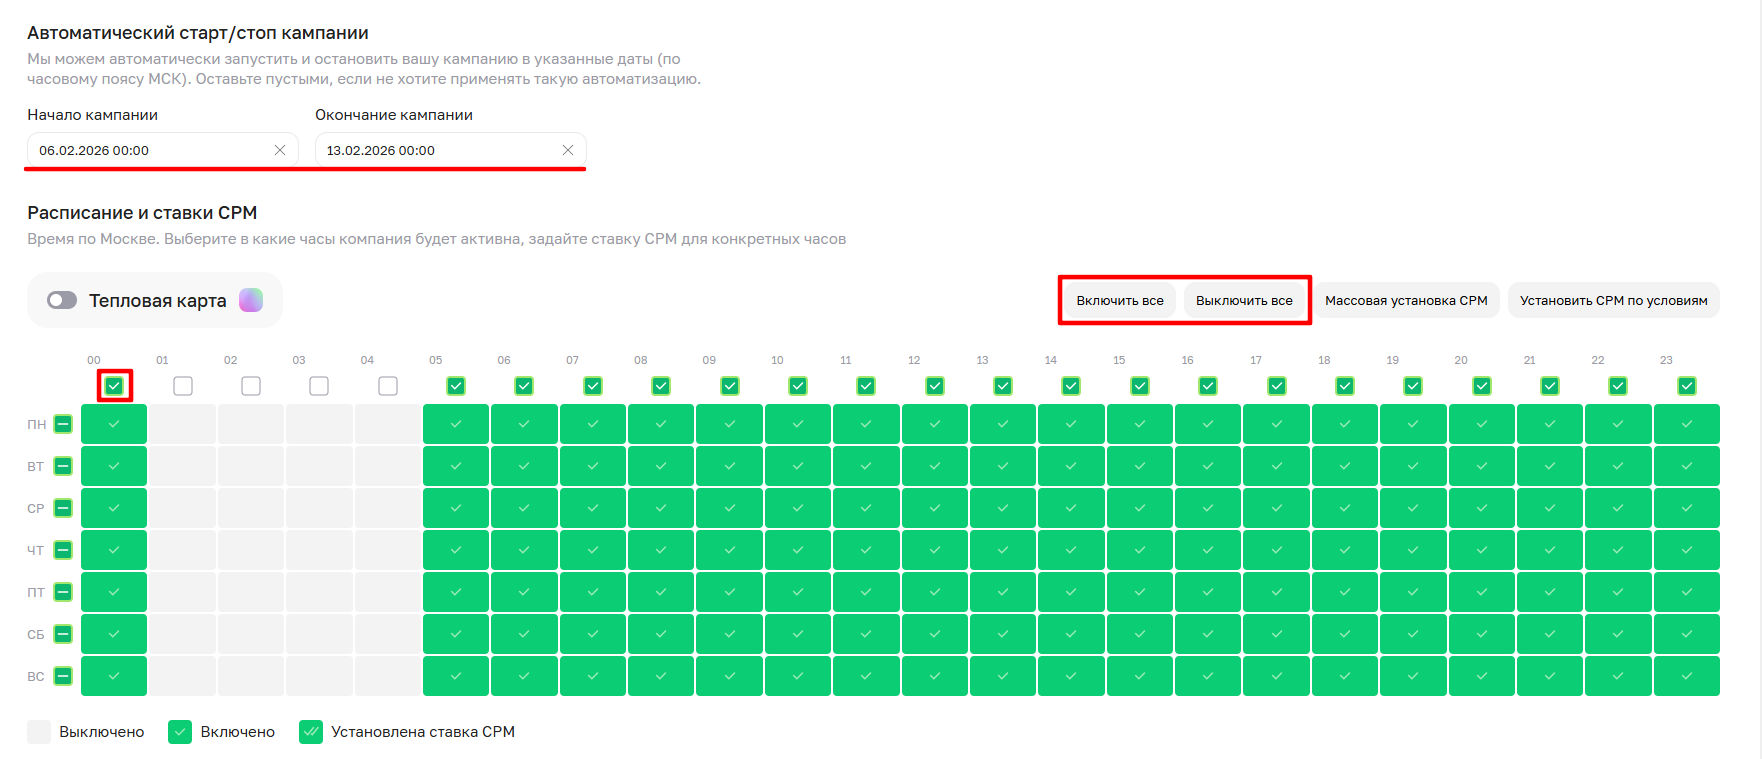Uncheck the hour 00 column checkbox
Viewport: 1762px width, 759px height.
[x=114, y=386]
